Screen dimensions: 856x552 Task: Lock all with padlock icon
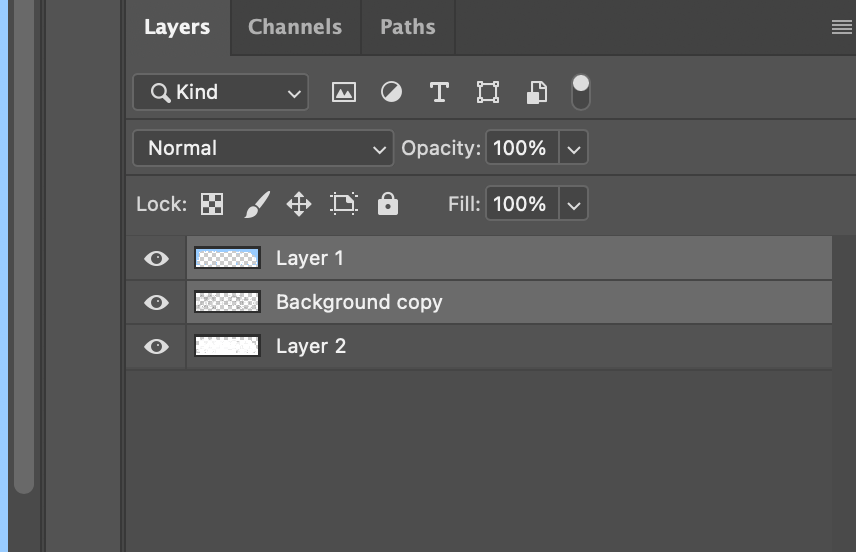[388, 204]
